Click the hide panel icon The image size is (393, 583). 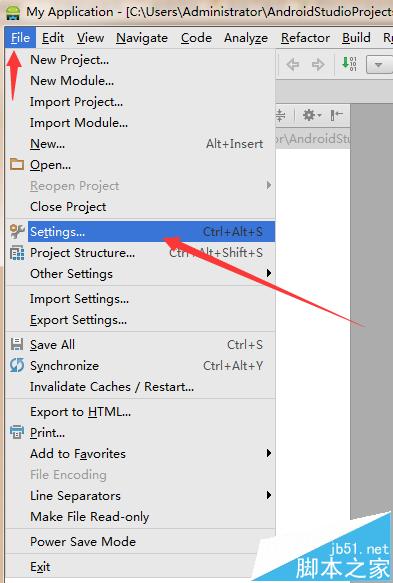pos(336,115)
